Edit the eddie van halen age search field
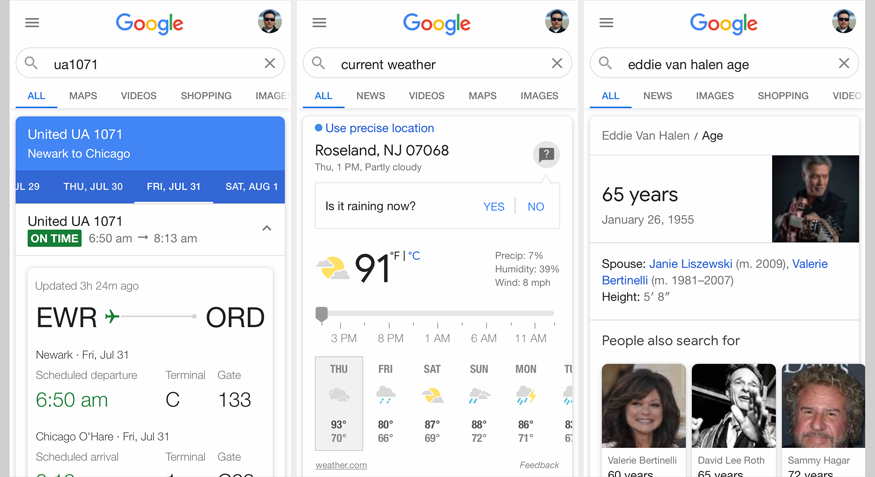Screen dimensions: 875x477 pos(724,64)
